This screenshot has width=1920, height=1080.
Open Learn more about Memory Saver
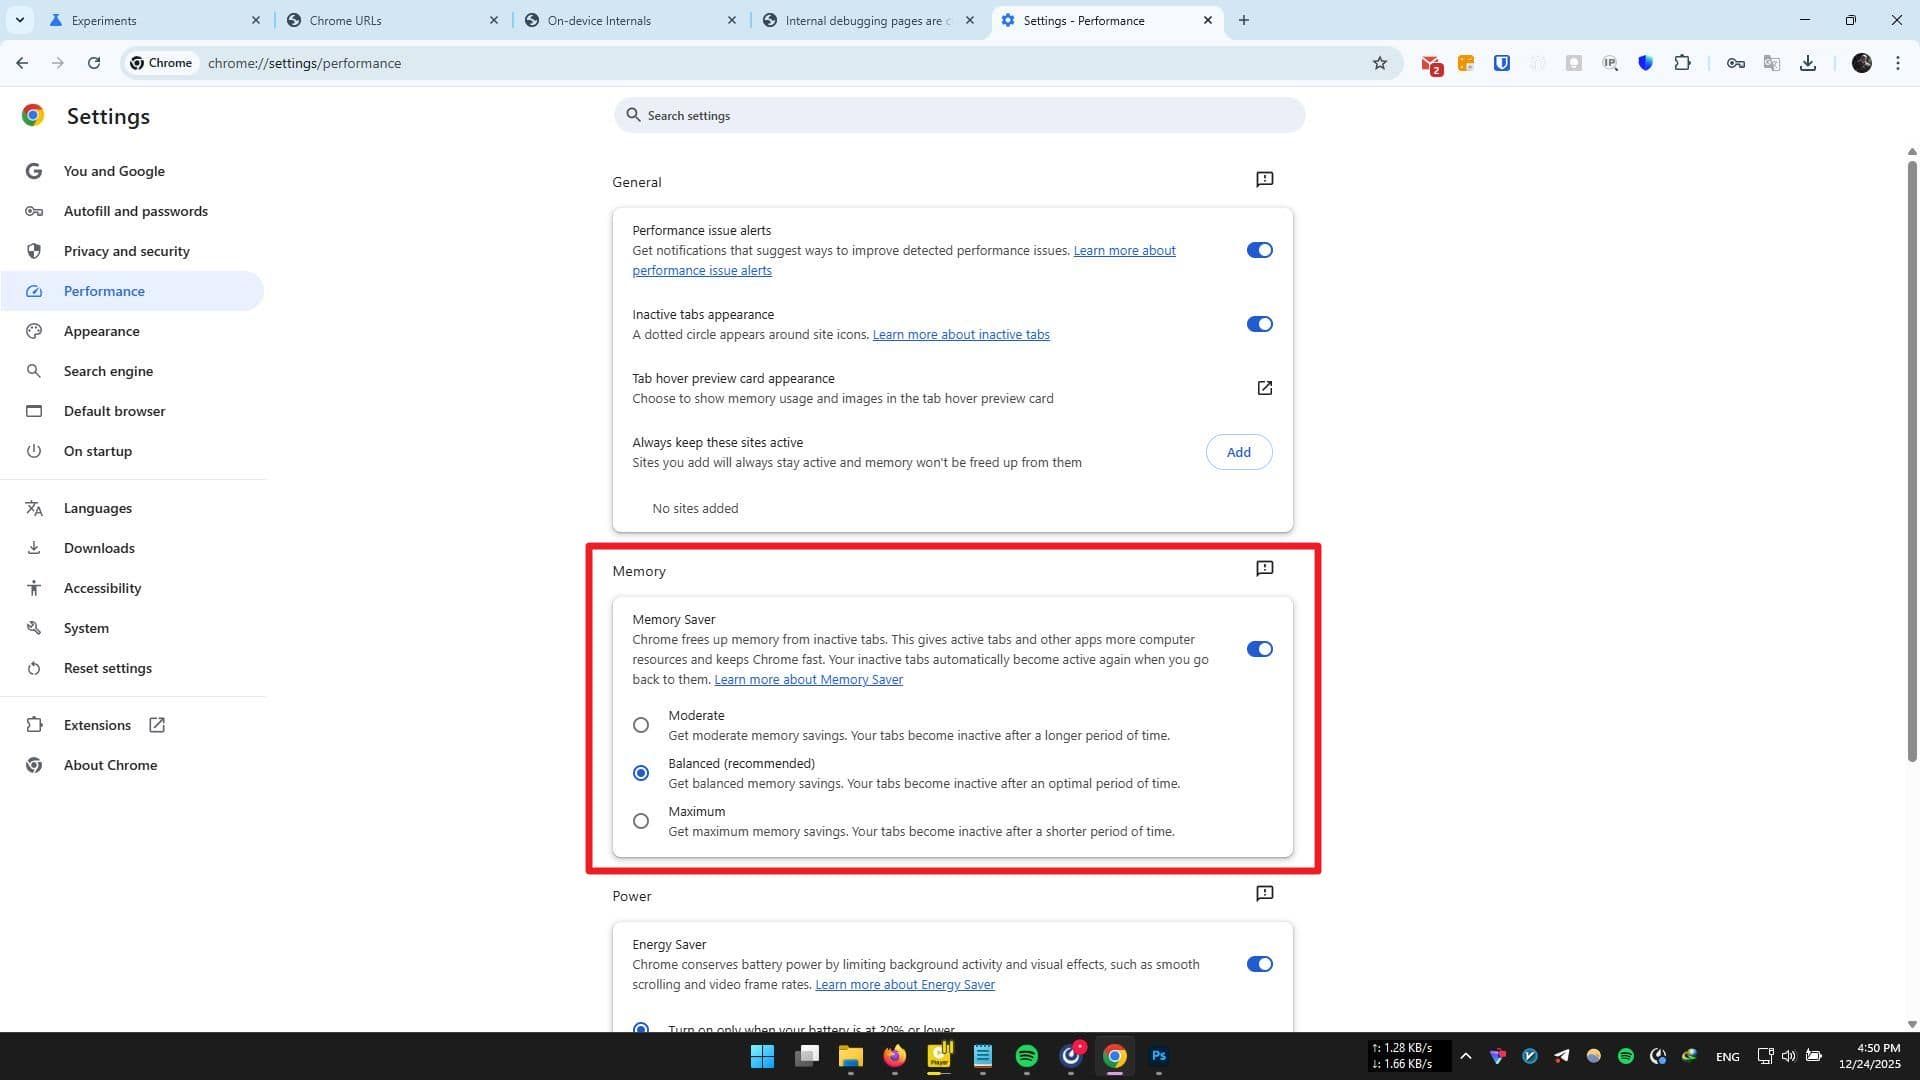pos(808,680)
